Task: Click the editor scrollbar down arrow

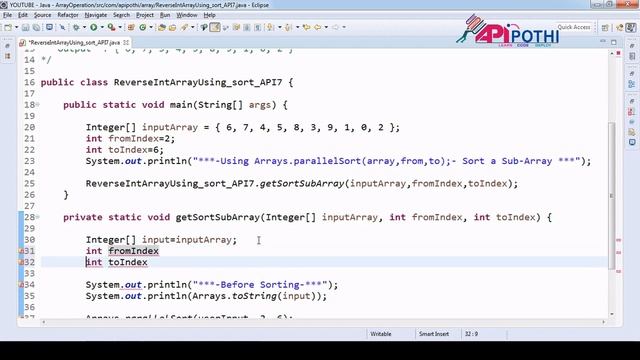Action: click(x=611, y=314)
